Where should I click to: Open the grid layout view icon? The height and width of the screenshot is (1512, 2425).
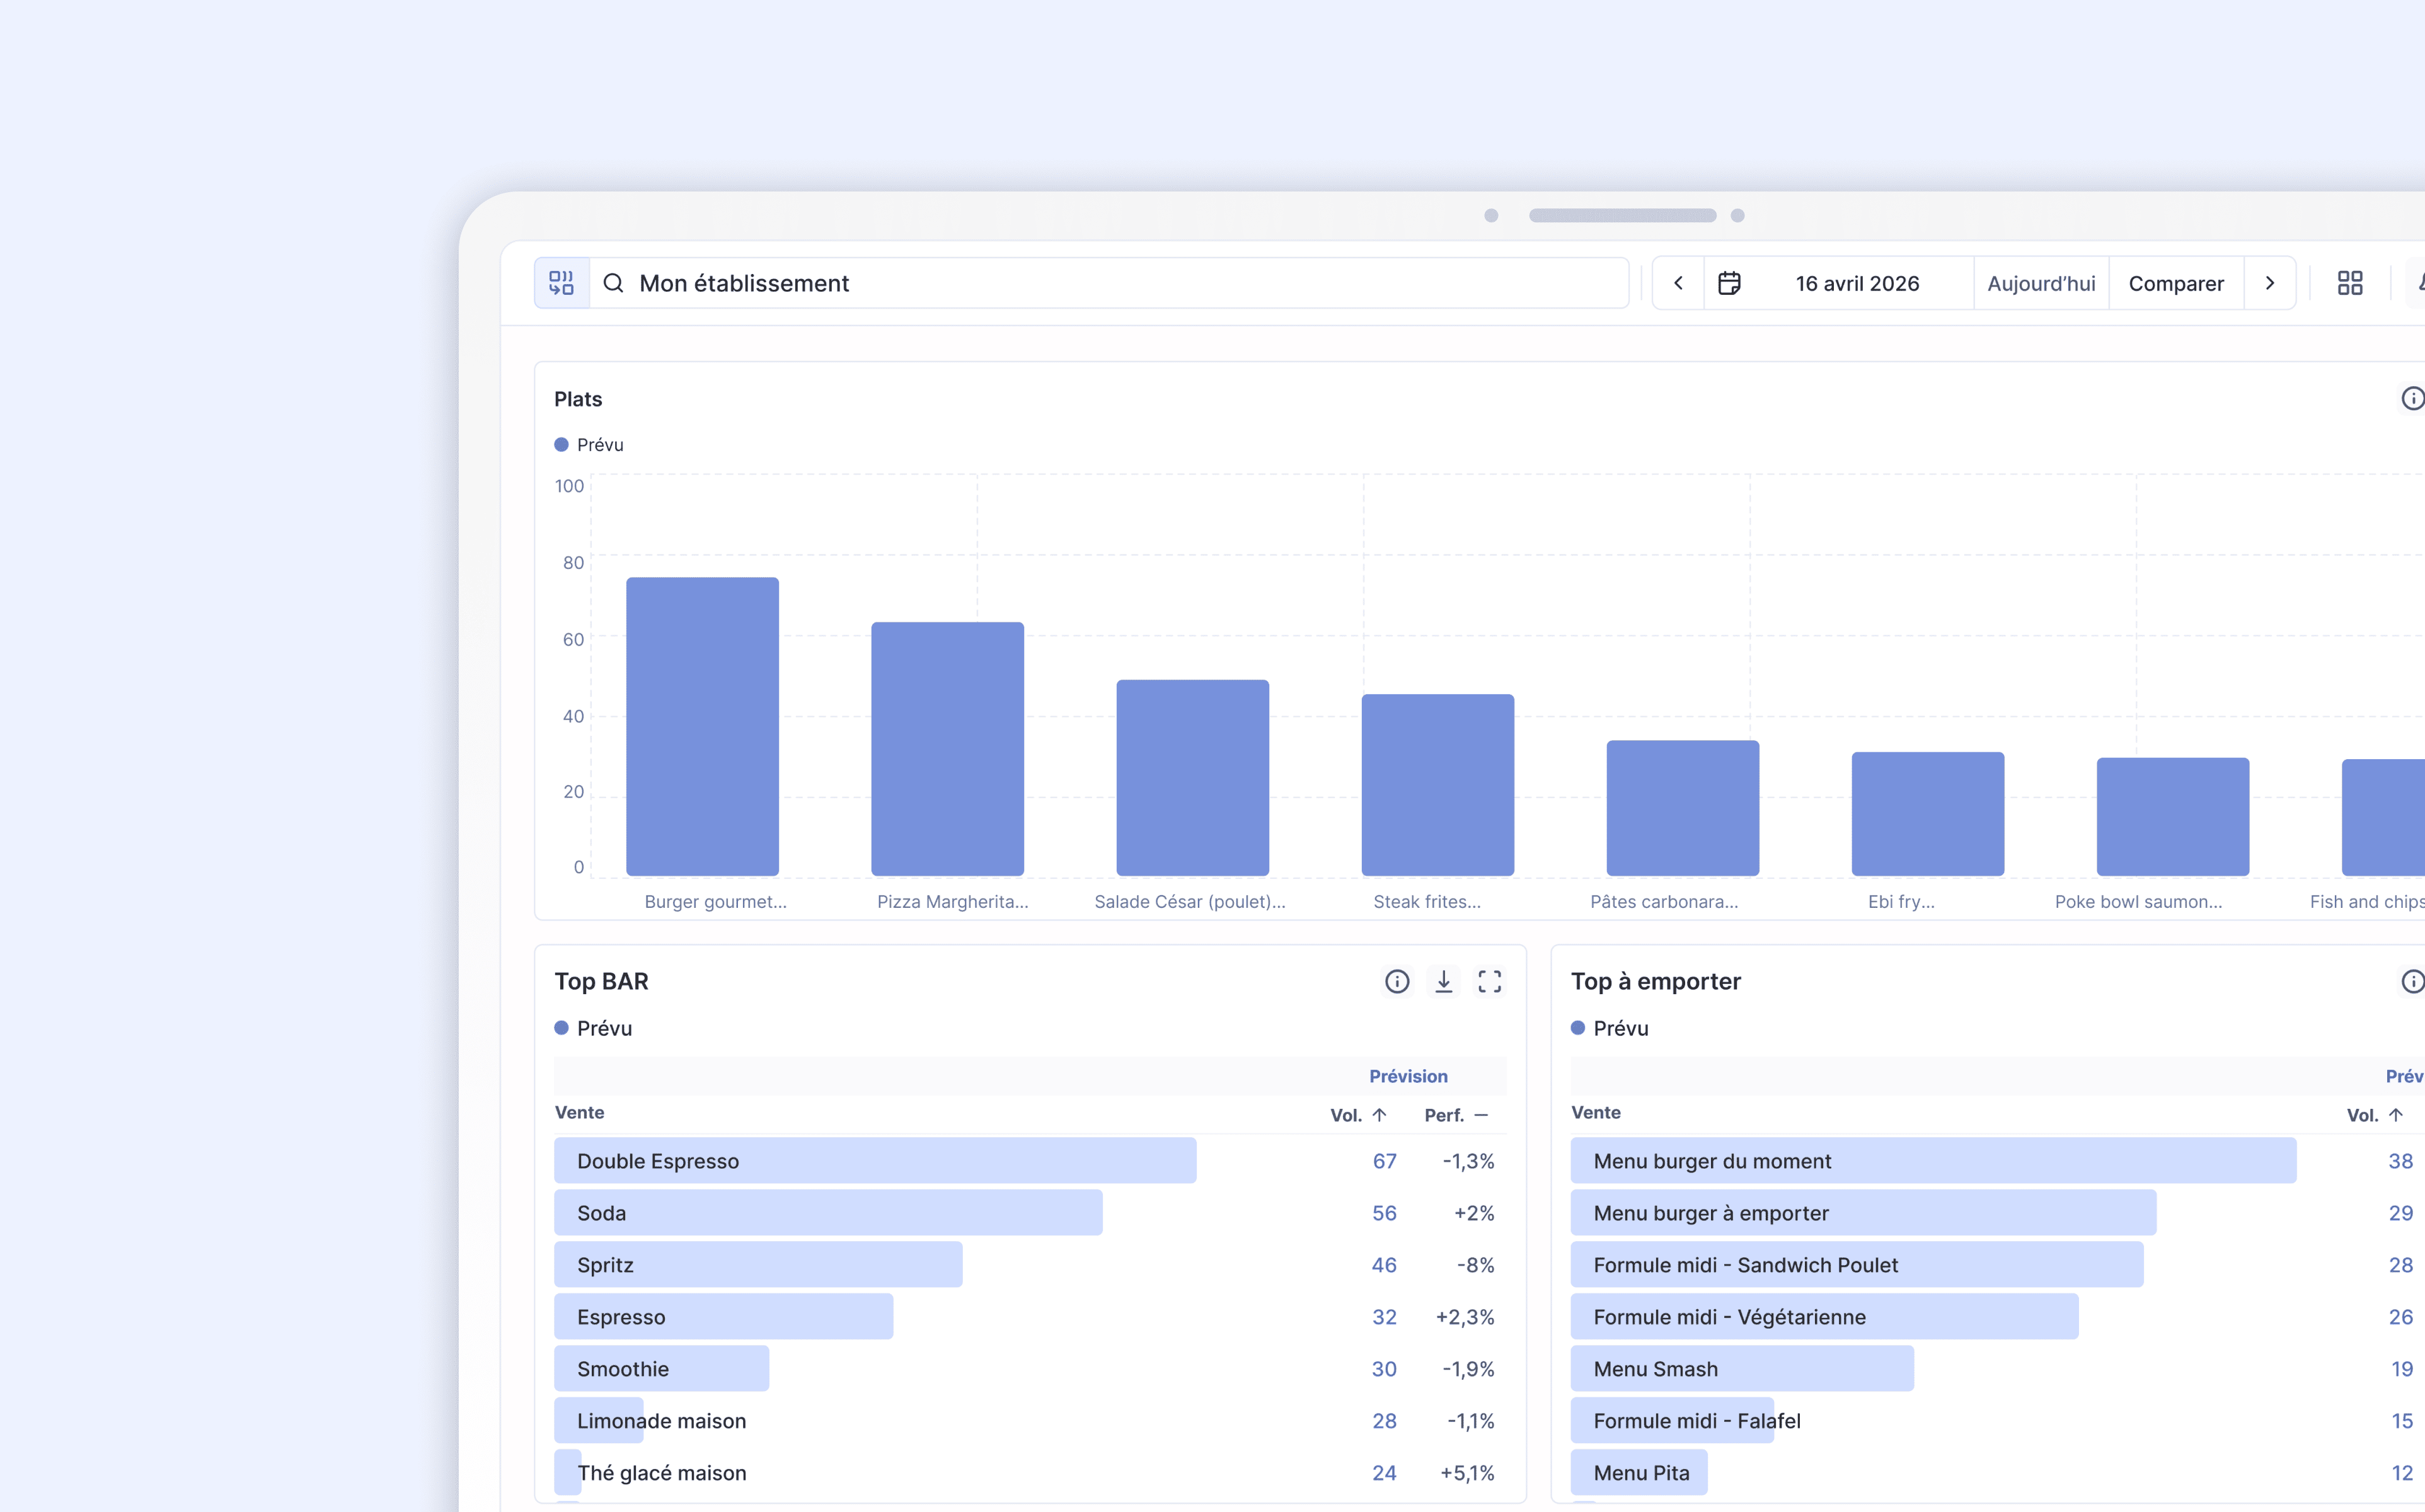2349,283
